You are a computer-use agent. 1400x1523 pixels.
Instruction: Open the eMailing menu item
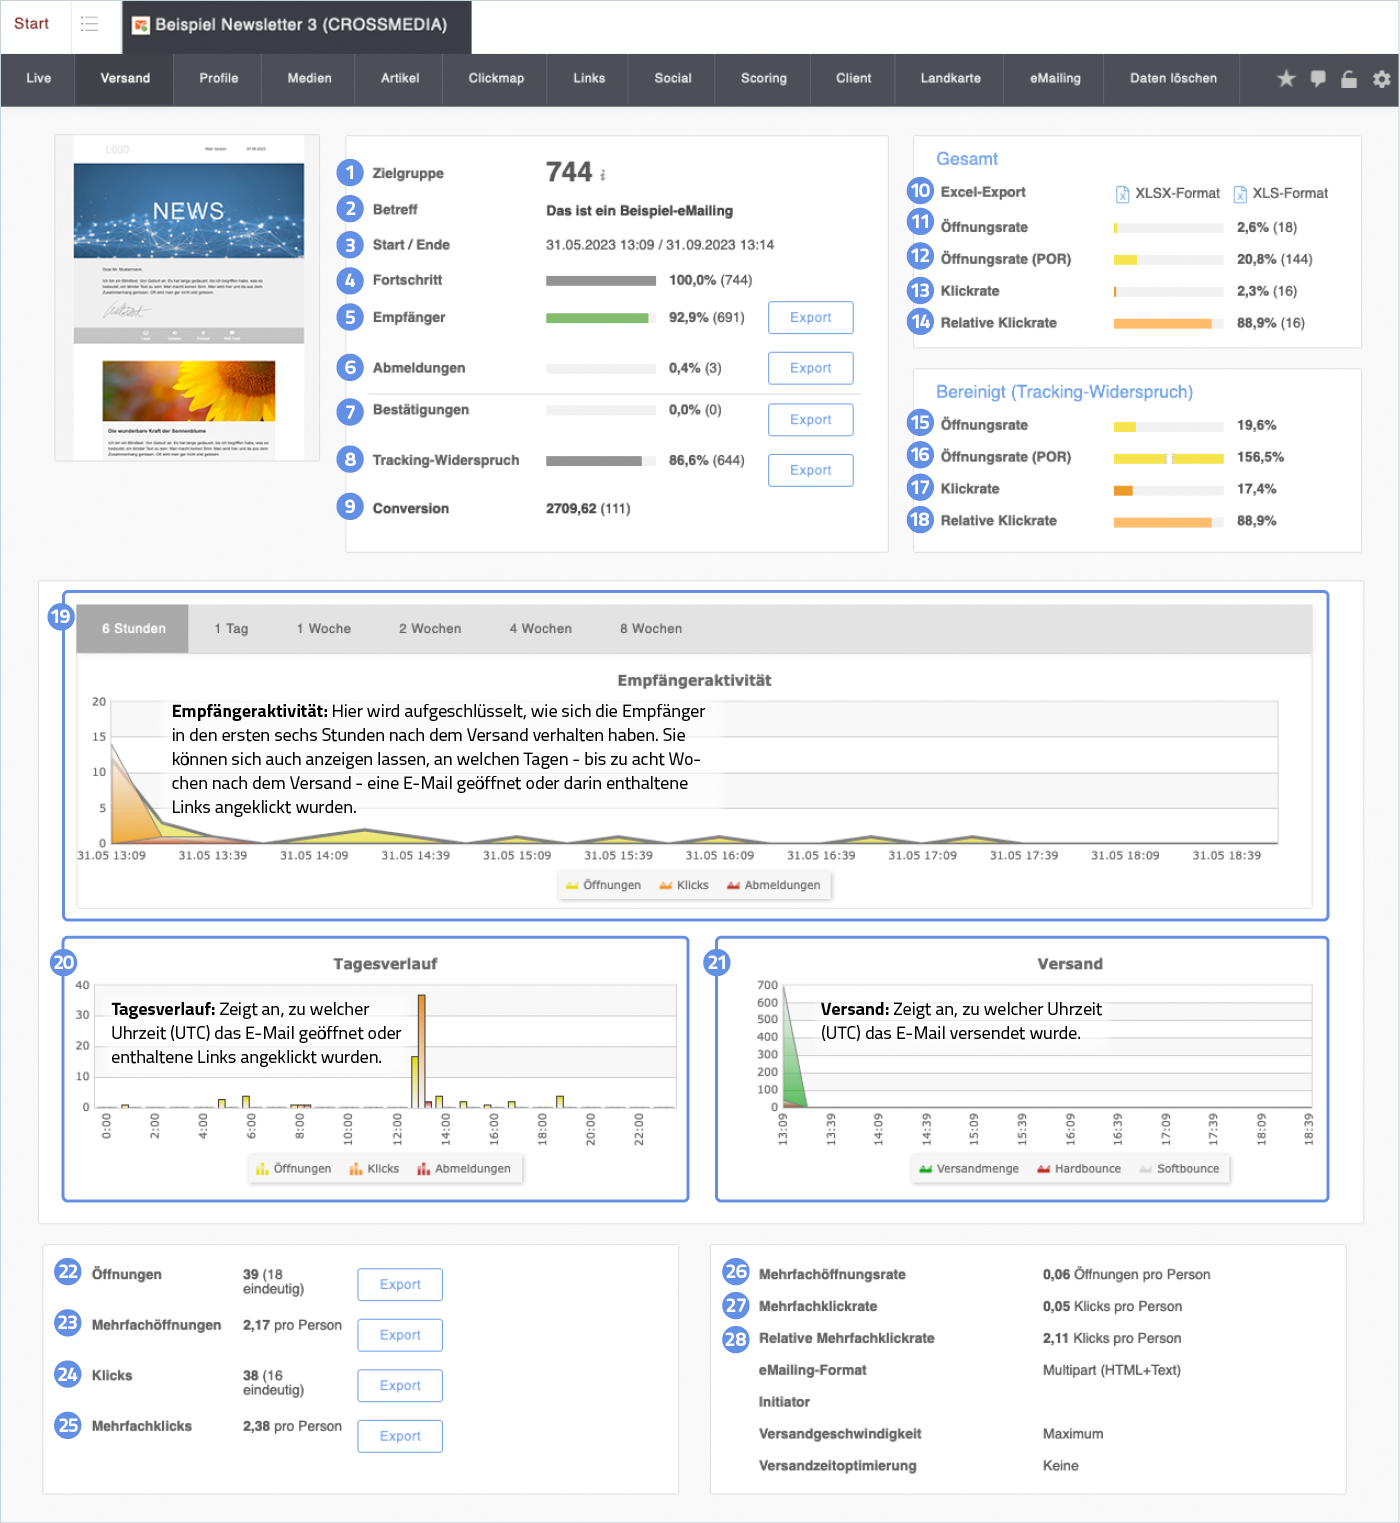[1056, 78]
